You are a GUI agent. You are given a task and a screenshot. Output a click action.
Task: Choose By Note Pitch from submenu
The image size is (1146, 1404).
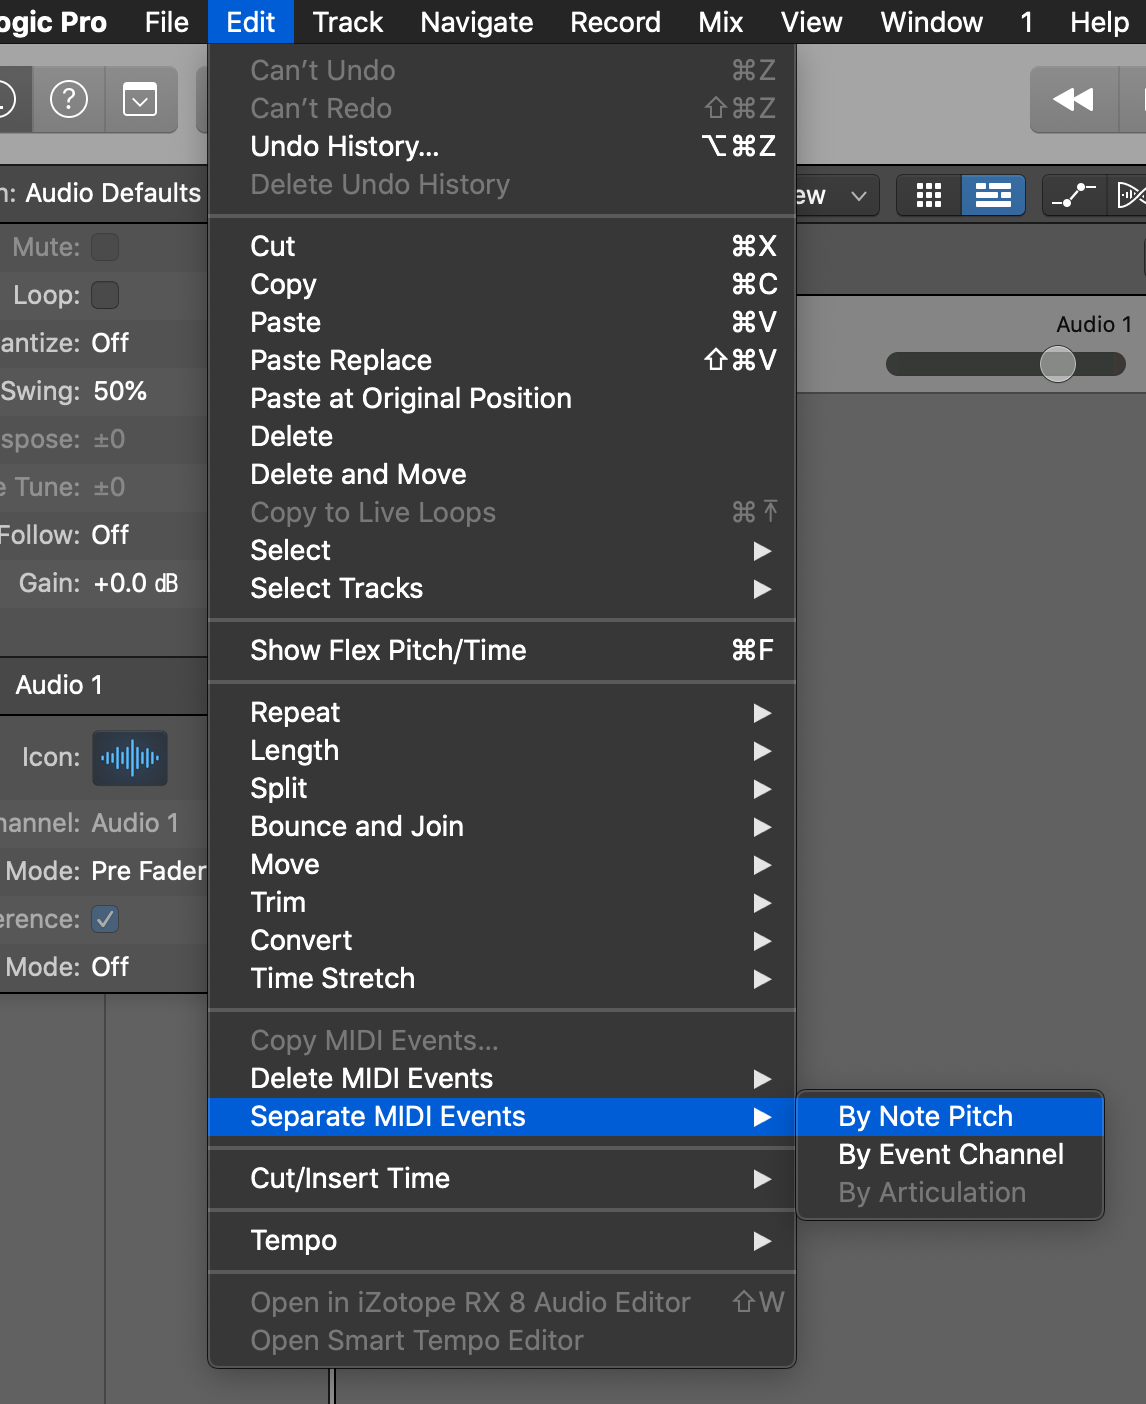(925, 1116)
